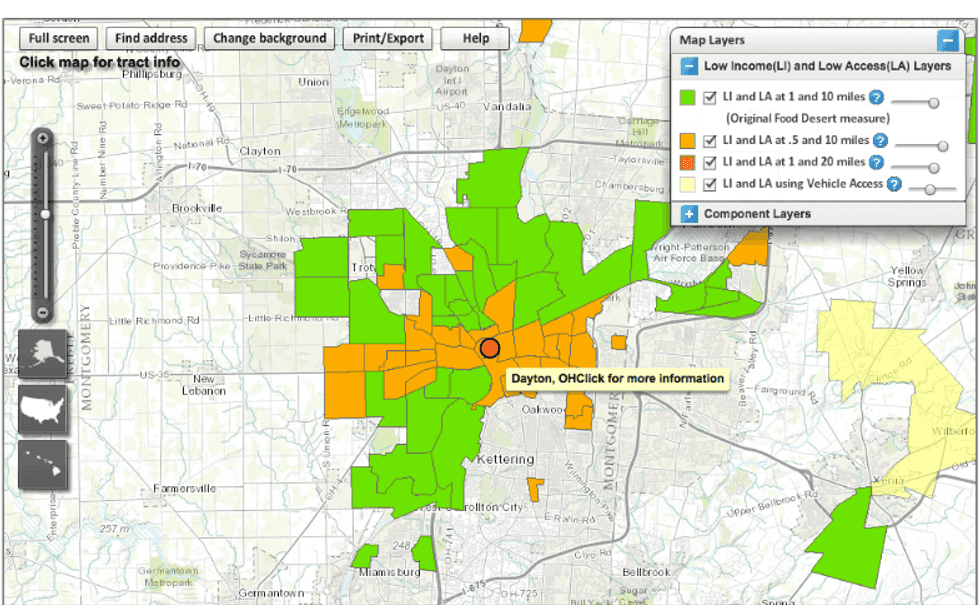
Task: Open the Find address tool
Action: [151, 38]
